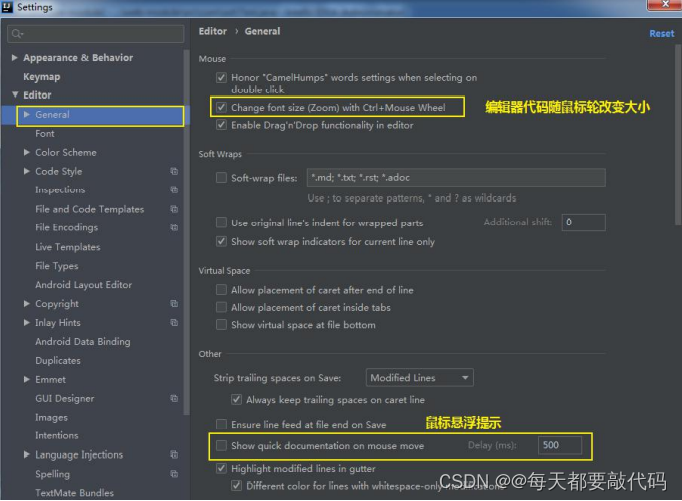Enable Ensure line feed at file end on Save
This screenshot has width=682, height=501.
point(221,424)
